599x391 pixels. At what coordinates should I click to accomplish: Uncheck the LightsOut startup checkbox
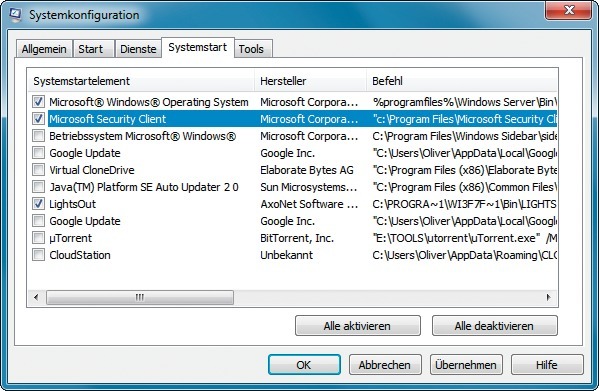[38, 204]
